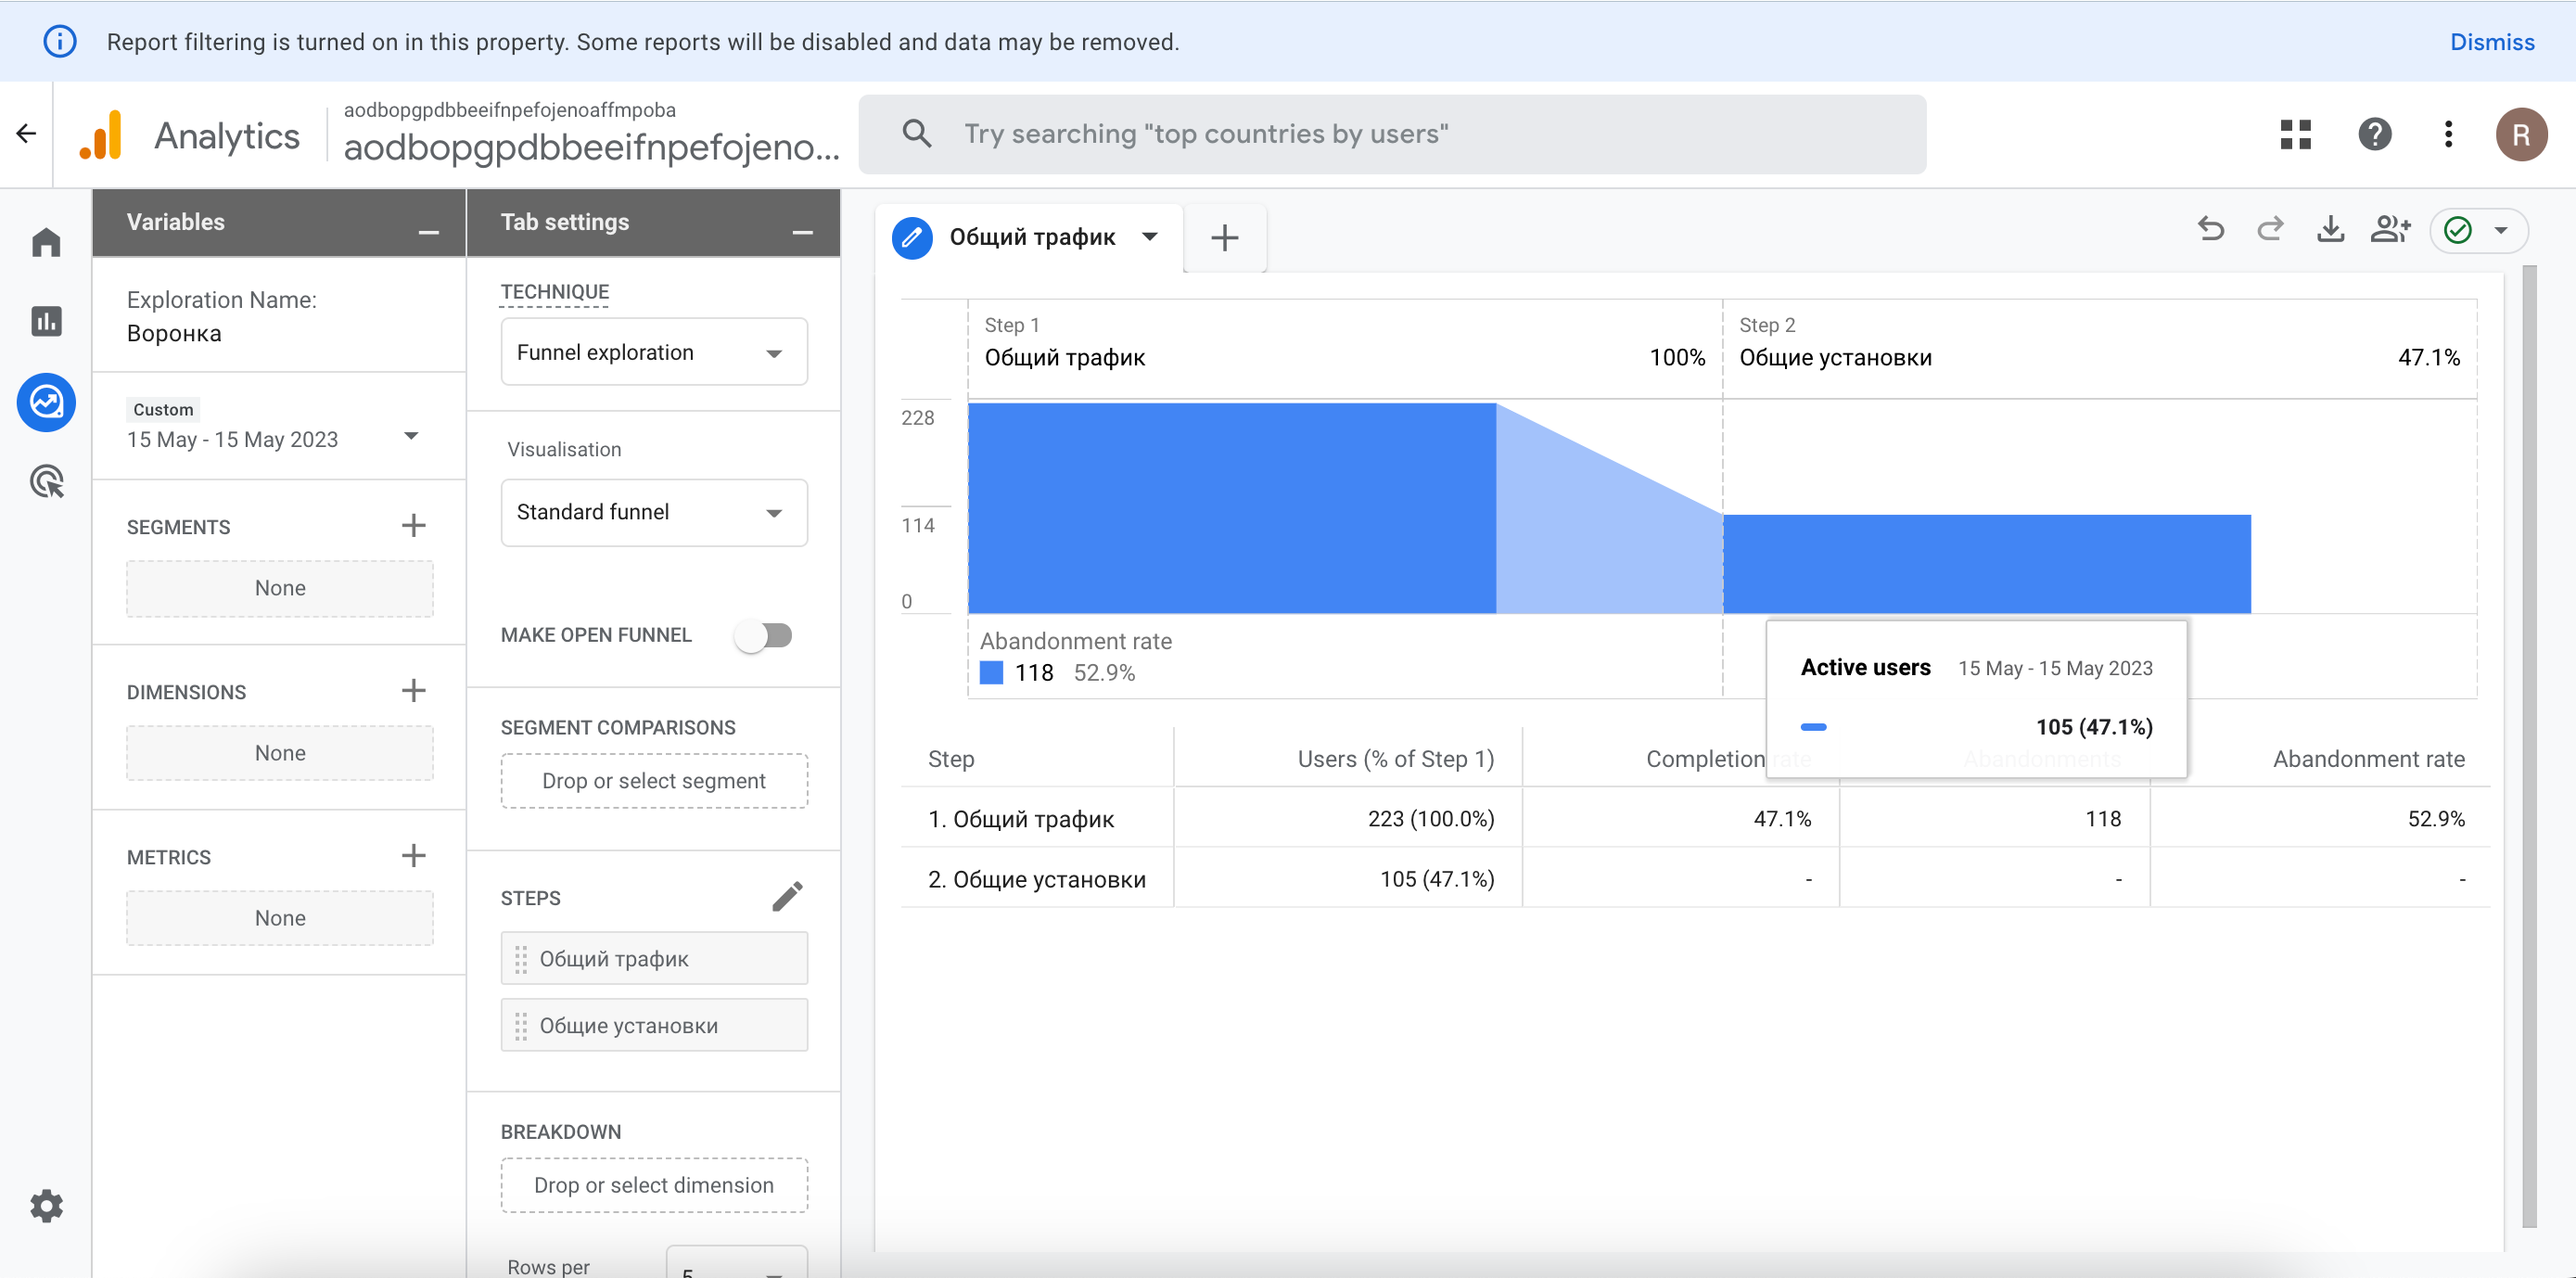The image size is (2576, 1278).
Task: Open the Funnel exploration technique dropdown
Action: point(654,352)
